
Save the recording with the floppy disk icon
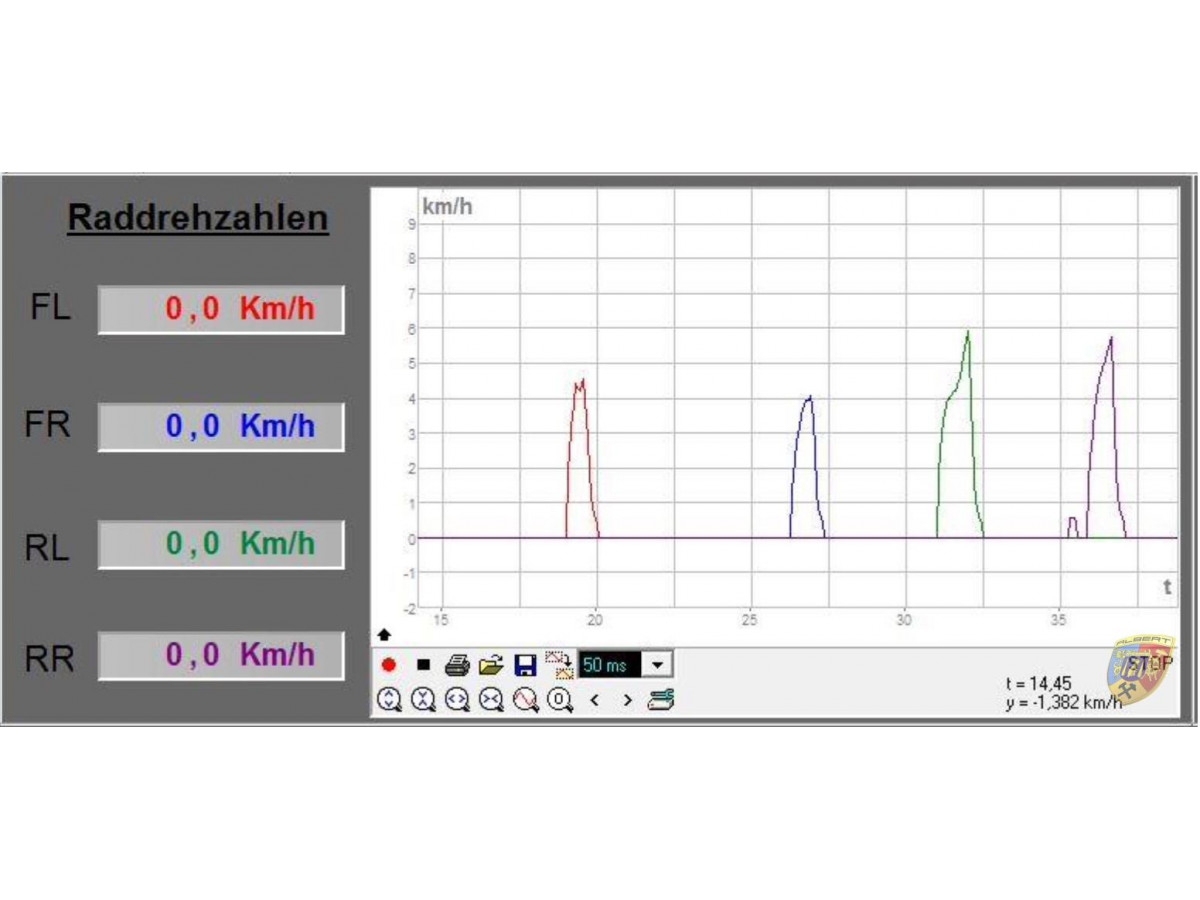[x=525, y=665]
